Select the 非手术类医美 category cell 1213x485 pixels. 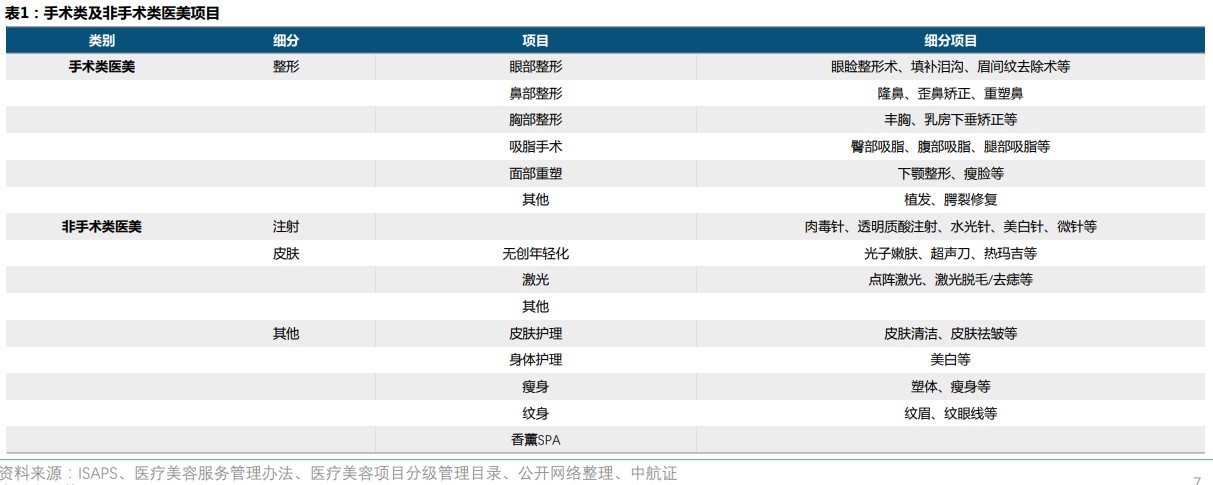tap(101, 227)
